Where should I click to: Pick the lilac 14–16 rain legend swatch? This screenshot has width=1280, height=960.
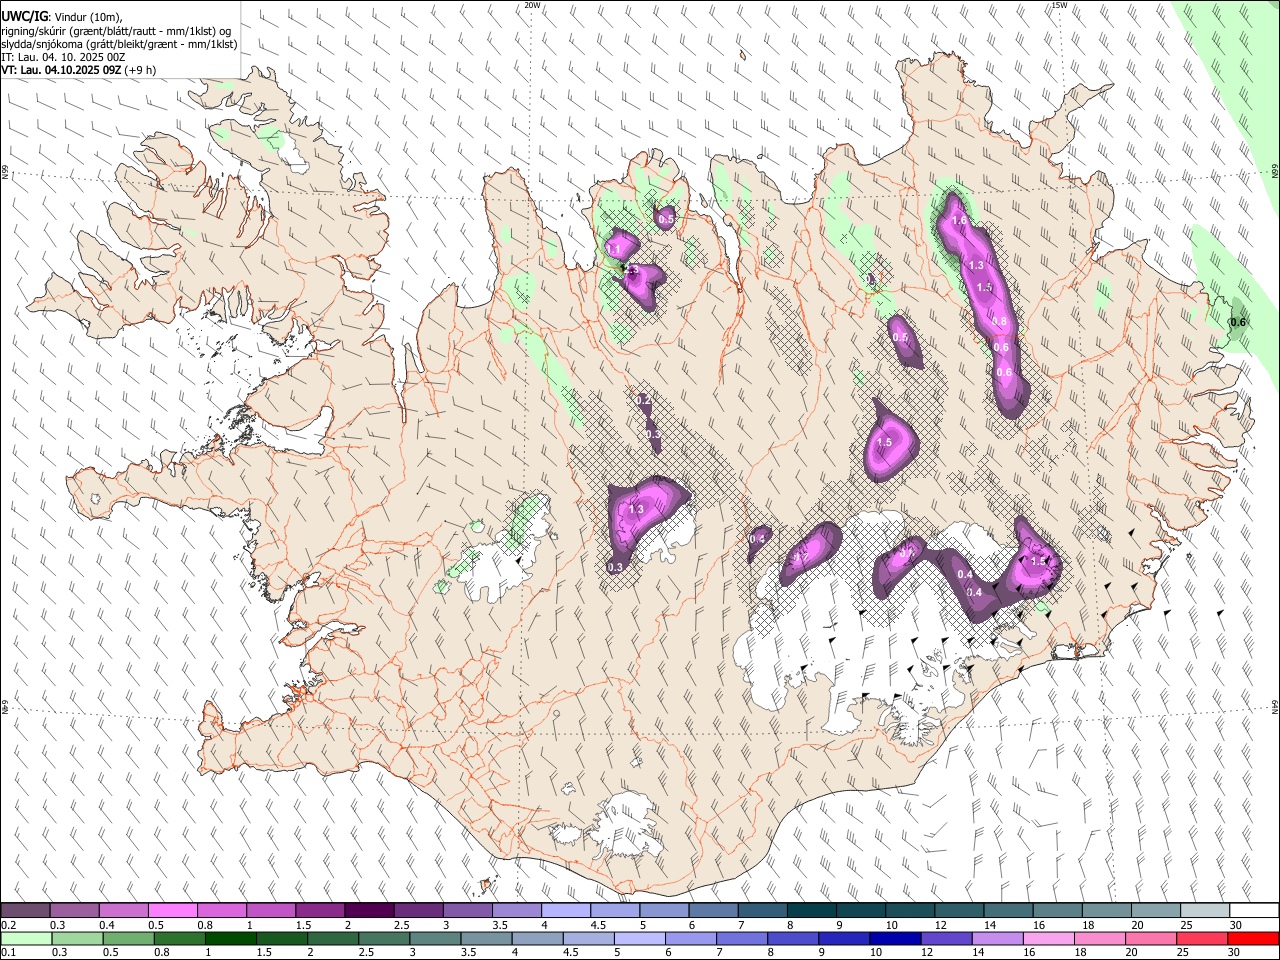tap(998, 938)
